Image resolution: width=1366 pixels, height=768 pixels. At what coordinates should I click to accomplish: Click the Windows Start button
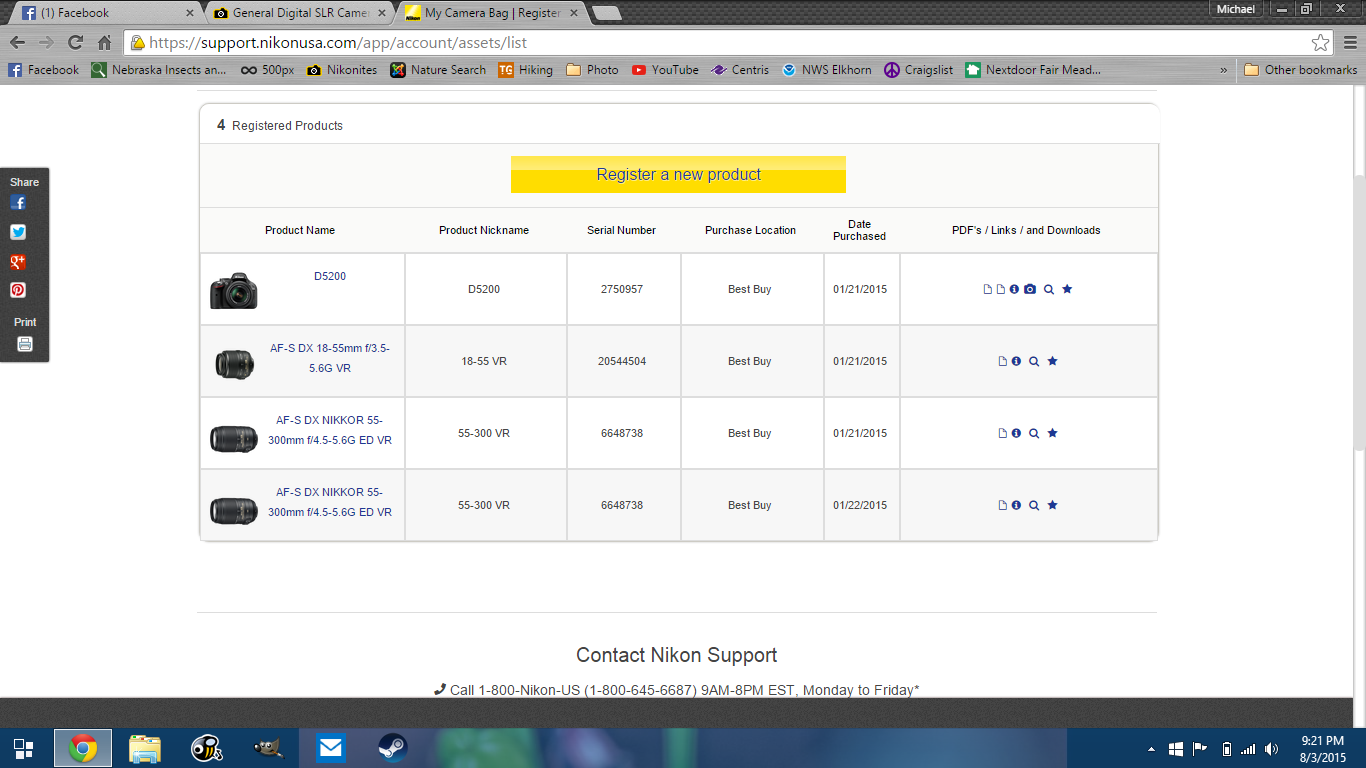pos(23,749)
